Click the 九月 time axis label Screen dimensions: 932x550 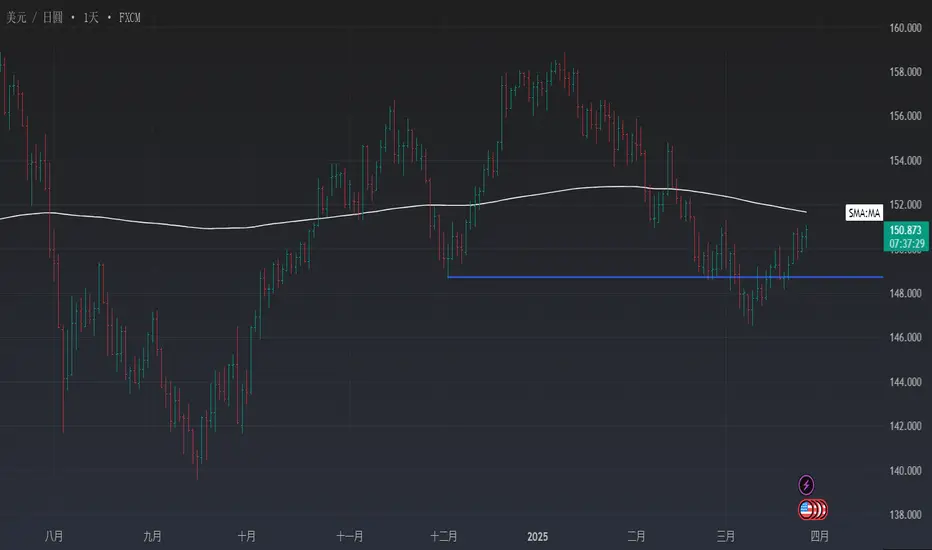(152, 536)
